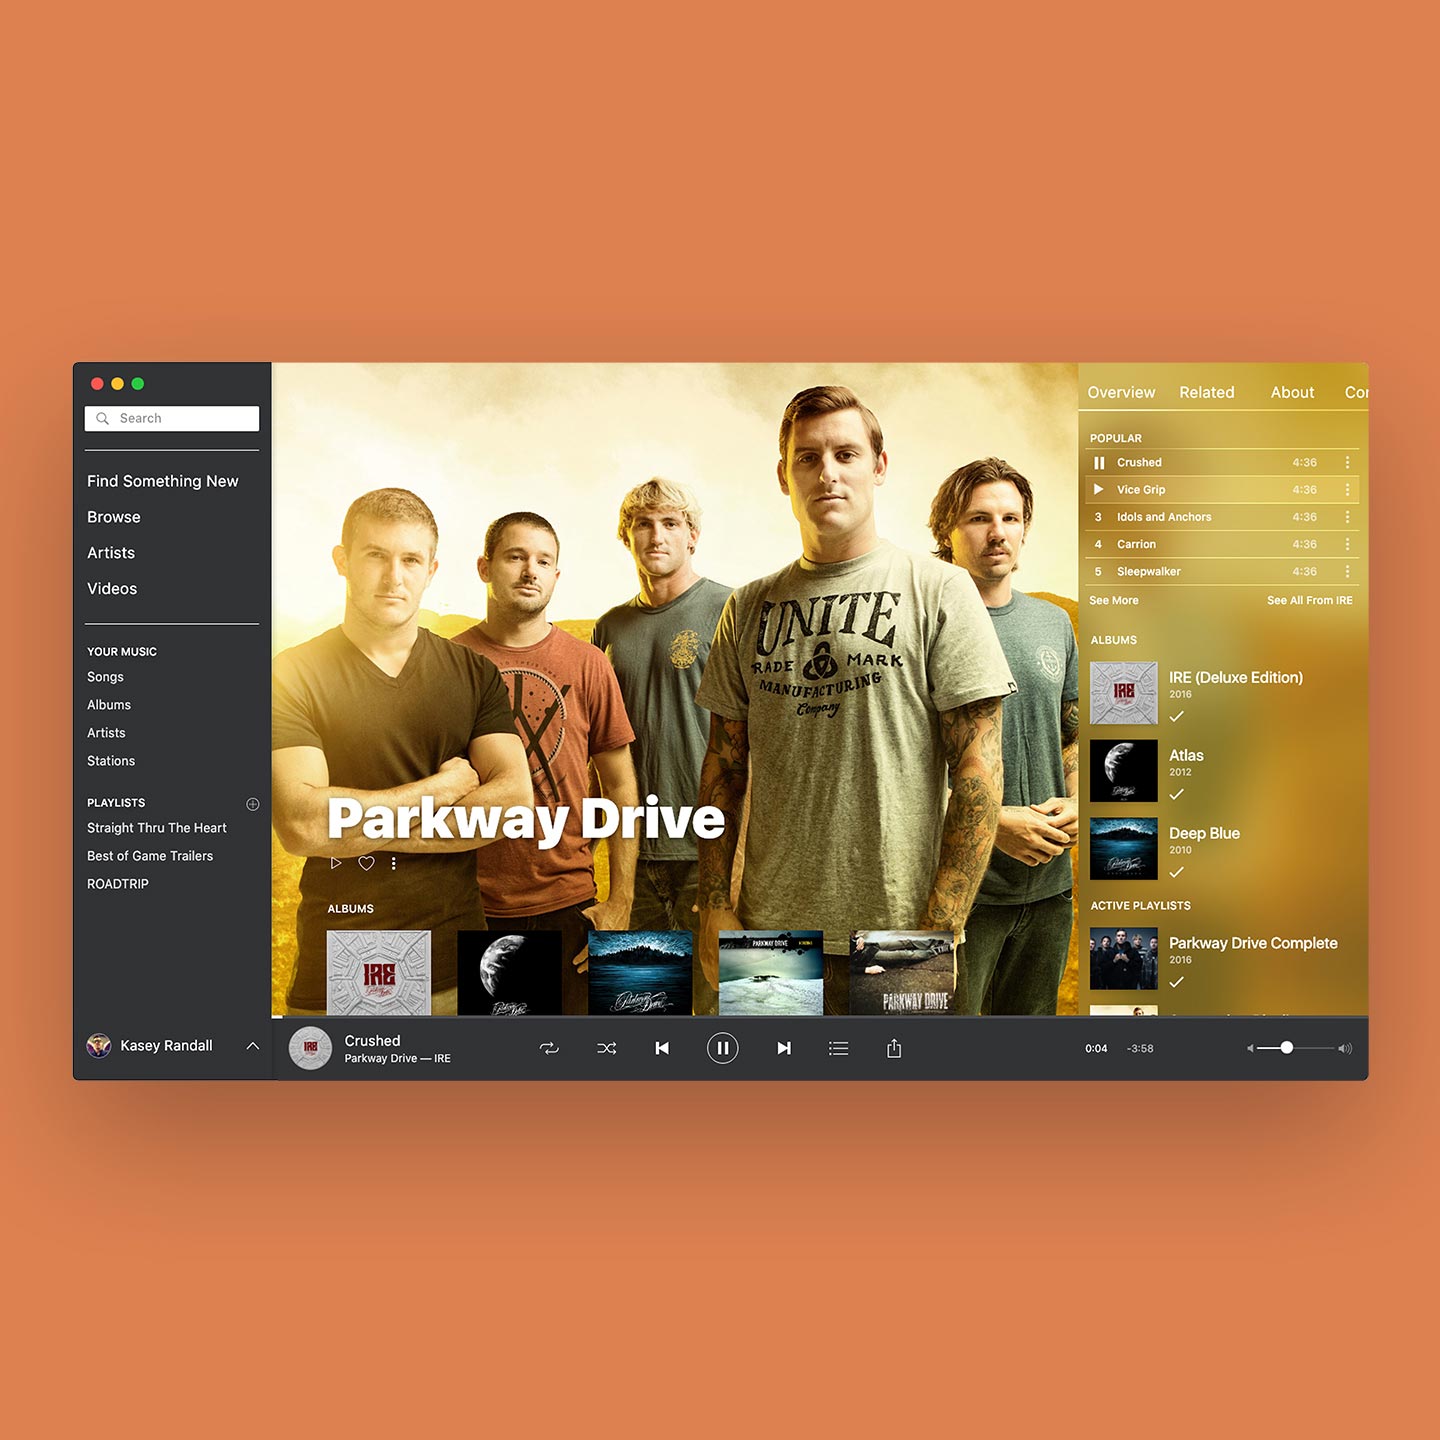Click See More under Popular tracks
This screenshot has width=1440, height=1440.
pyautogui.click(x=1114, y=601)
